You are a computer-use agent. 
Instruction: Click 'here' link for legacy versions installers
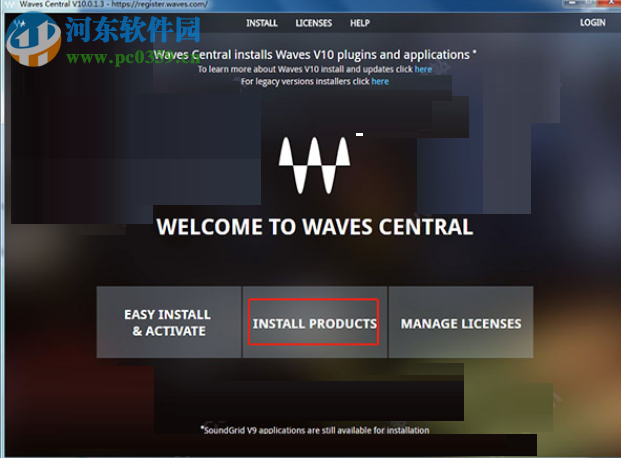pyautogui.click(x=380, y=81)
